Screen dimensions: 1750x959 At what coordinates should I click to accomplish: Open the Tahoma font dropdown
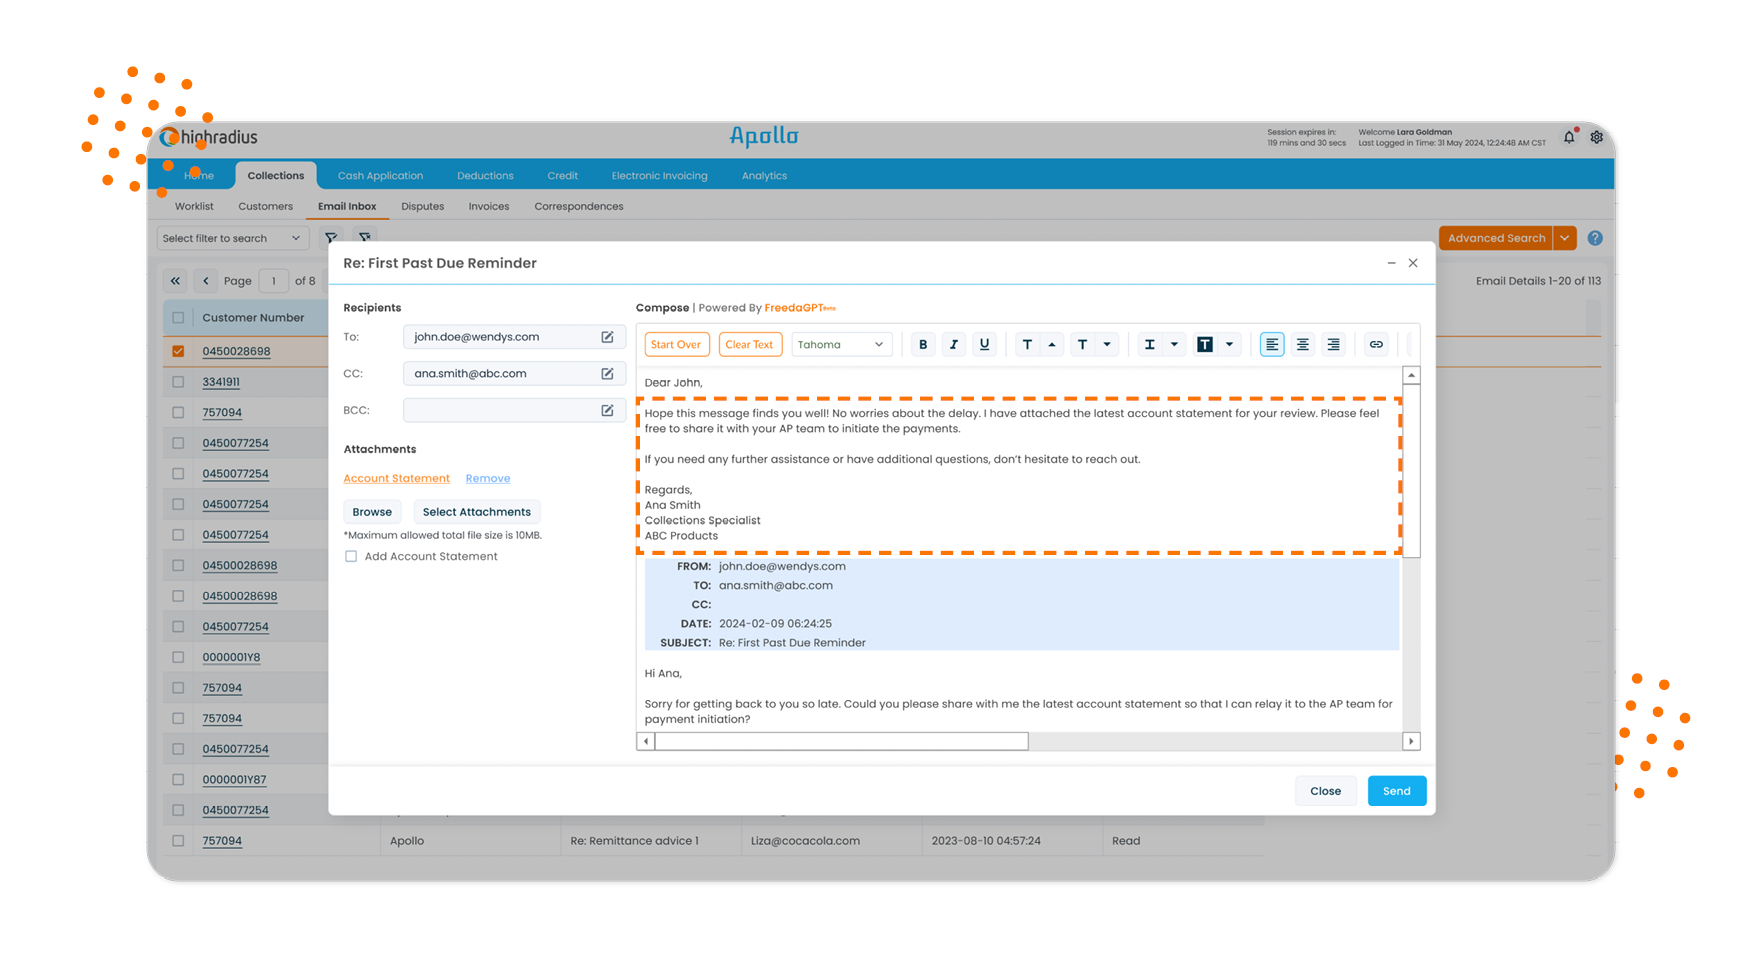840,344
